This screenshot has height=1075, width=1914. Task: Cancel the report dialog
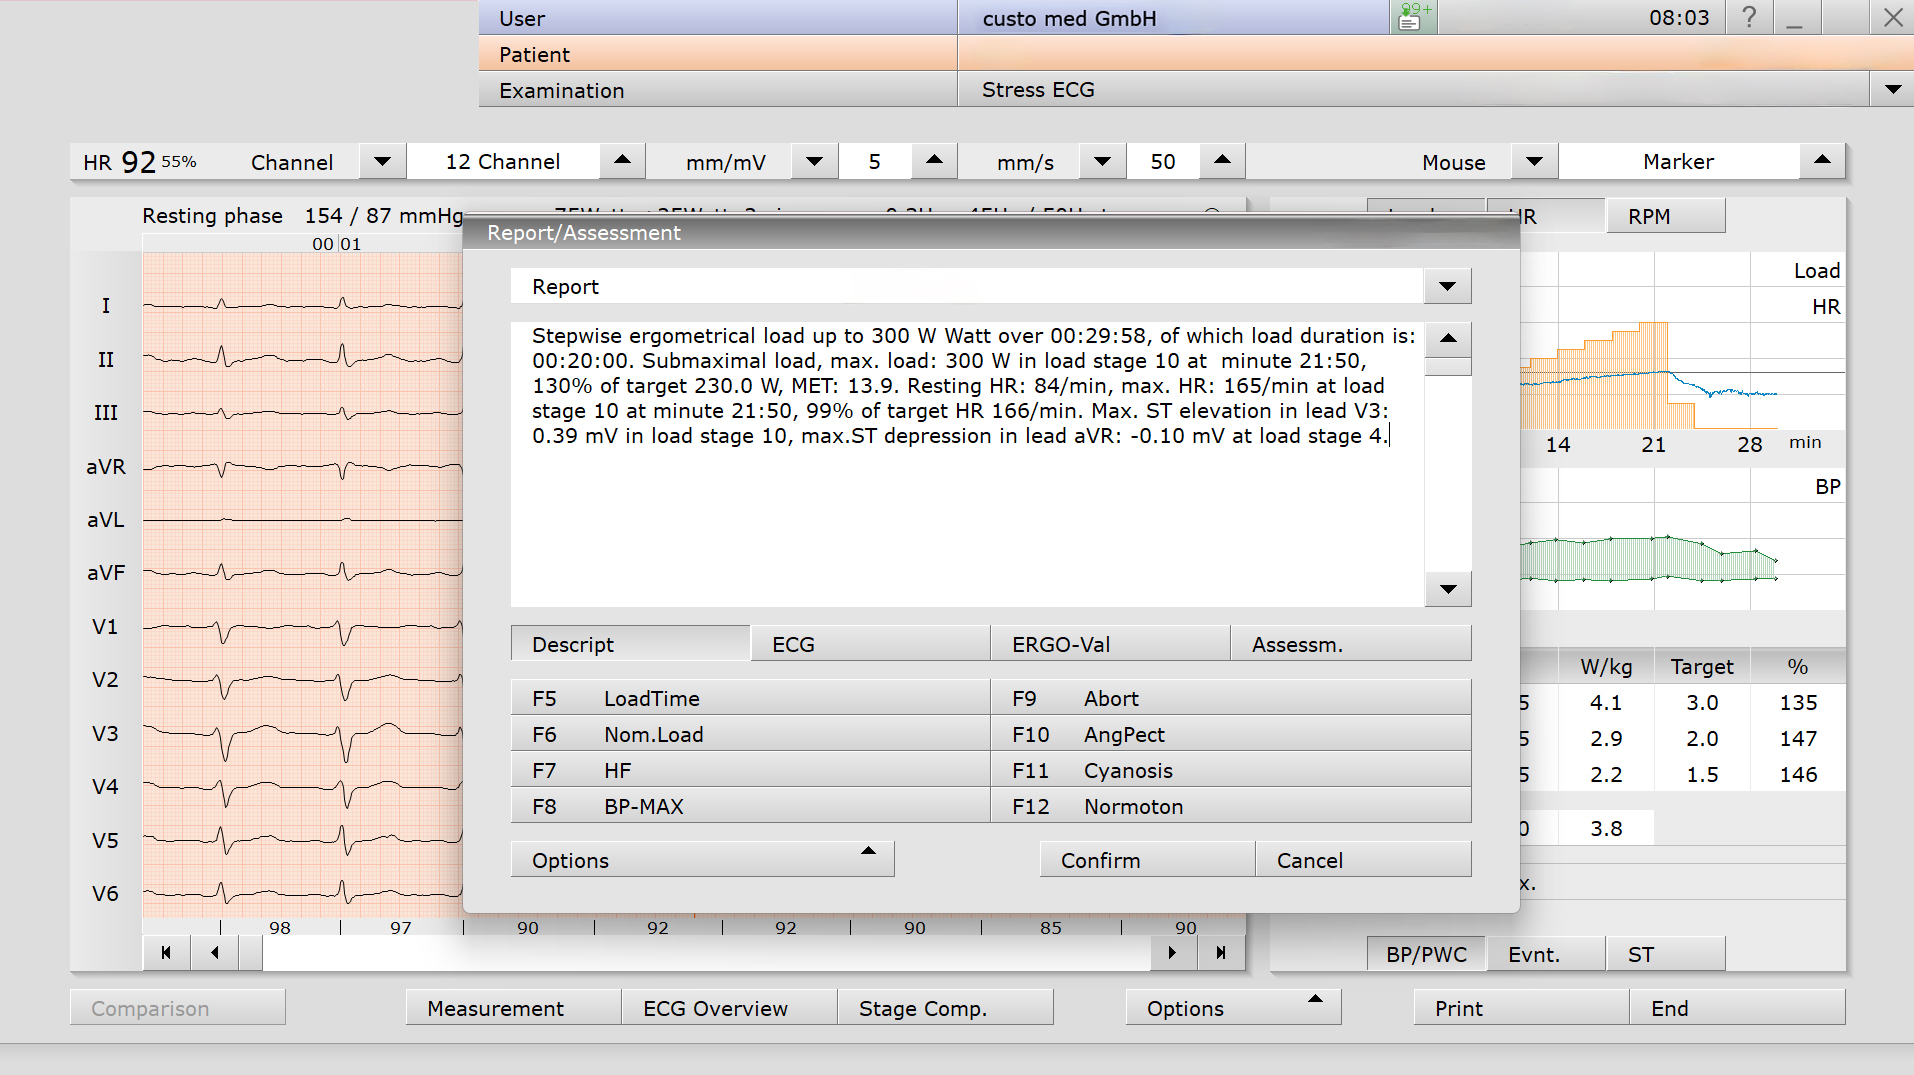pyautogui.click(x=1363, y=859)
